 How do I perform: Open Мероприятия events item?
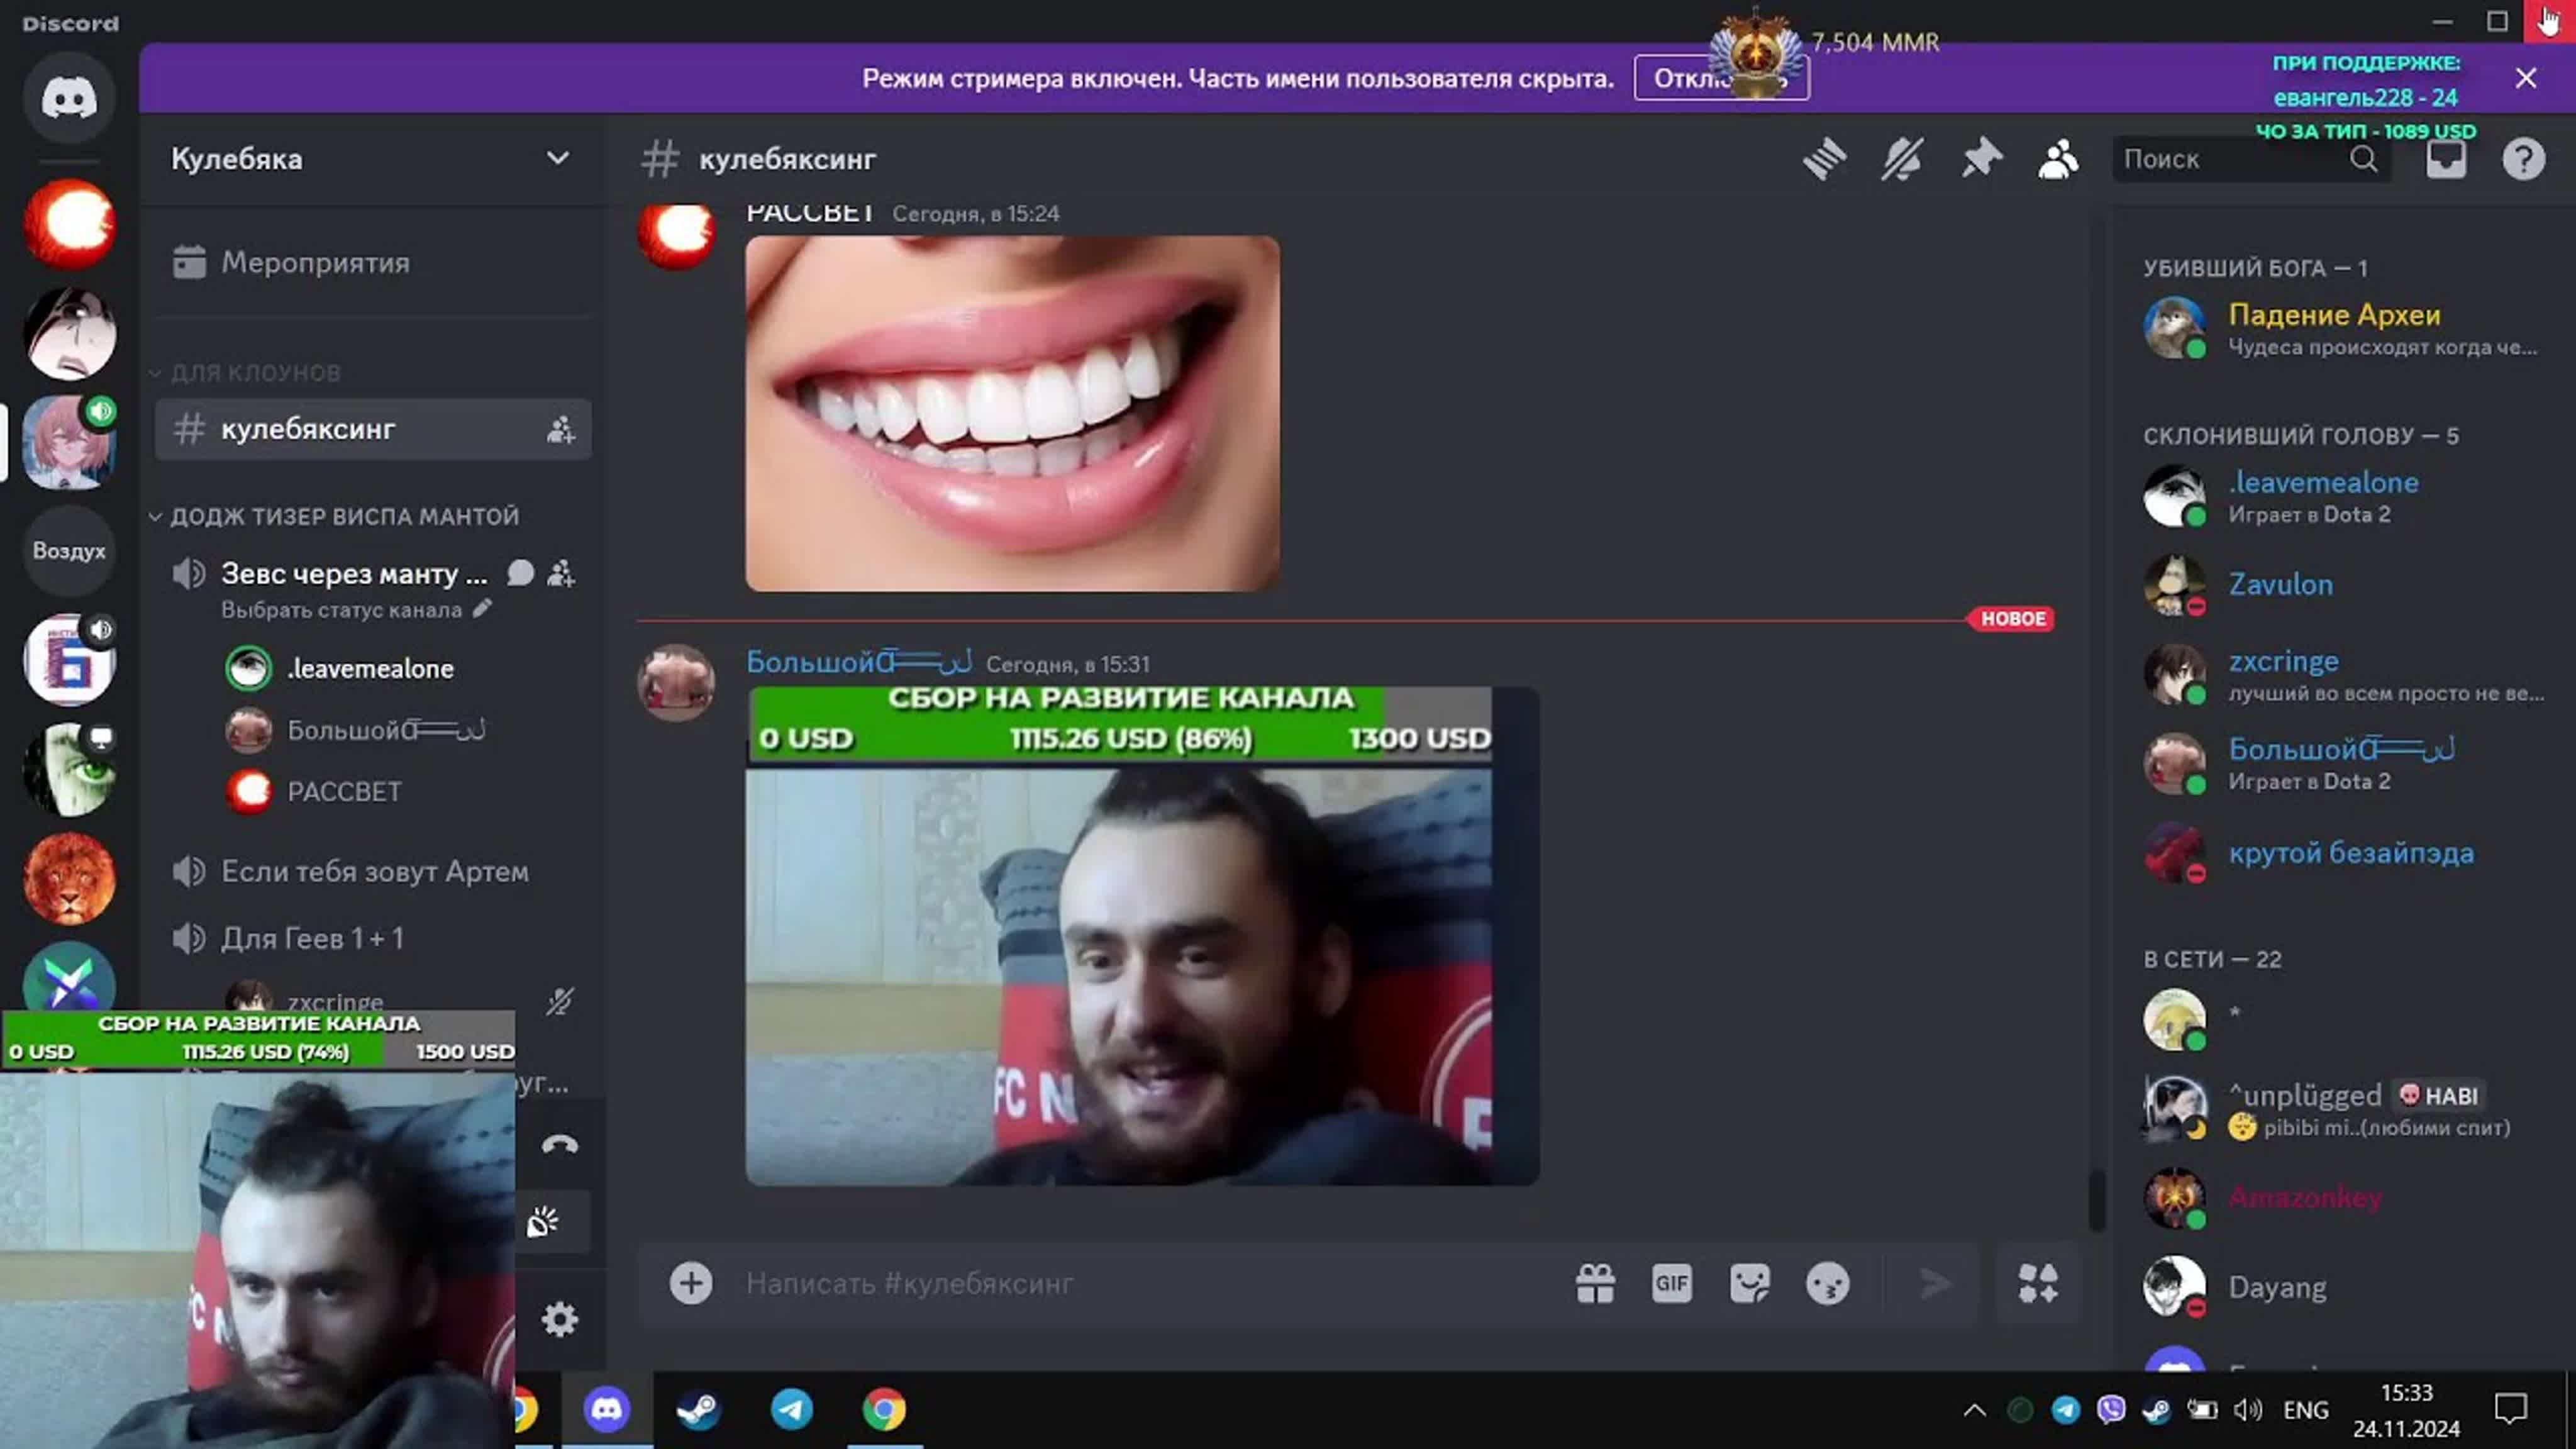tap(372, 263)
